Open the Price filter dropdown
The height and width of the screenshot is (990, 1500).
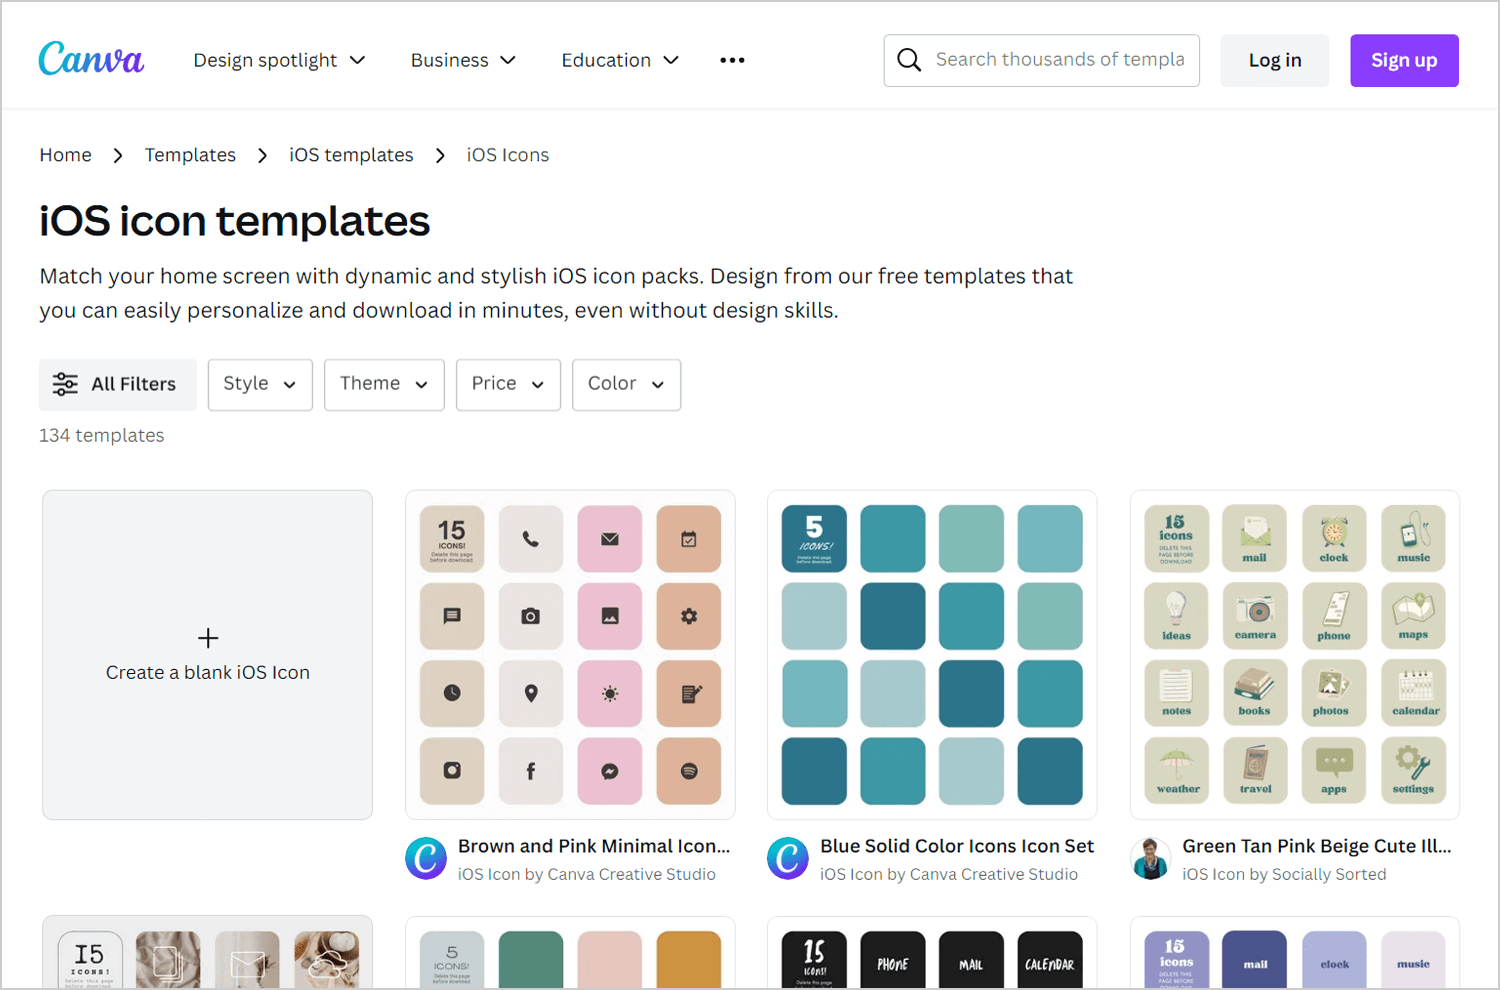coord(508,384)
